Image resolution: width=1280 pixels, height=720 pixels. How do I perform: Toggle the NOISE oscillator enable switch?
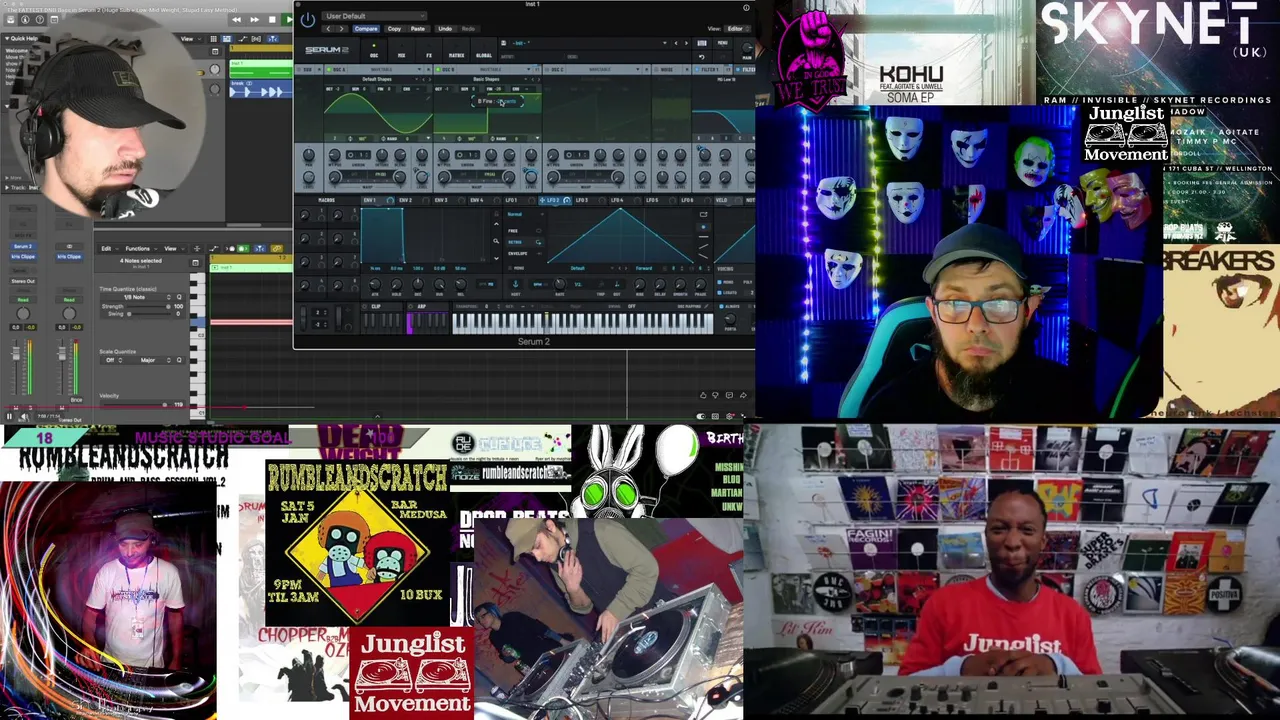point(656,69)
